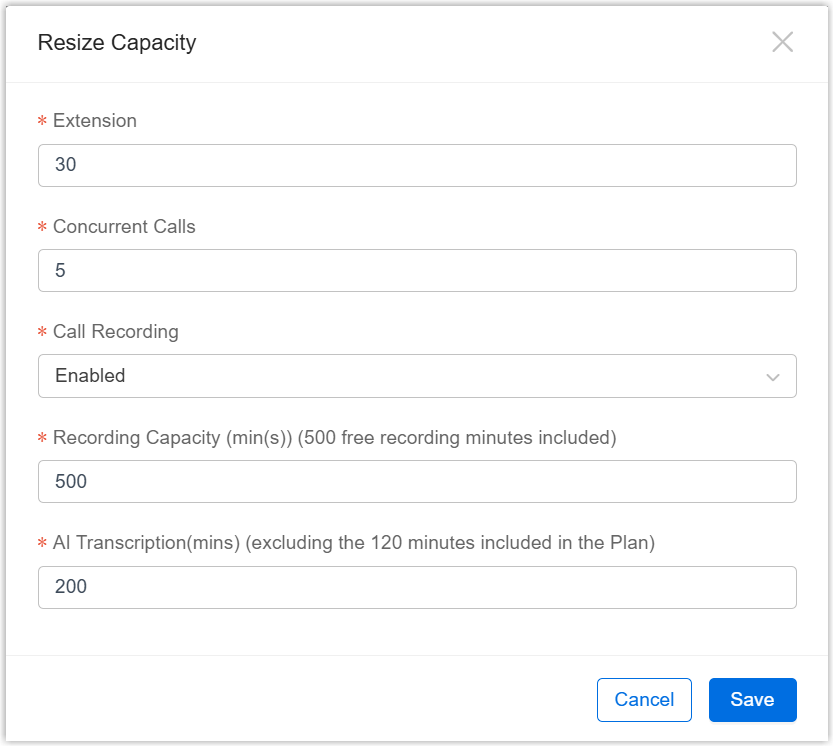Save the capacity changes
834x747 pixels.
pos(752,700)
